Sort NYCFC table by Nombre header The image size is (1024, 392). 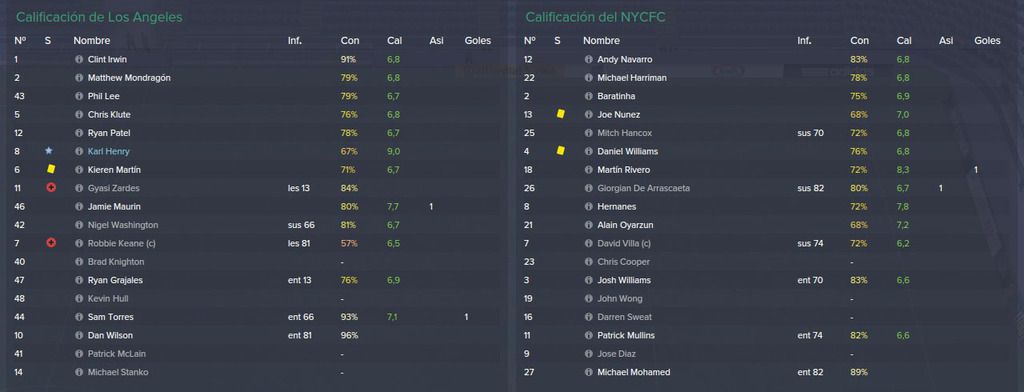point(601,41)
